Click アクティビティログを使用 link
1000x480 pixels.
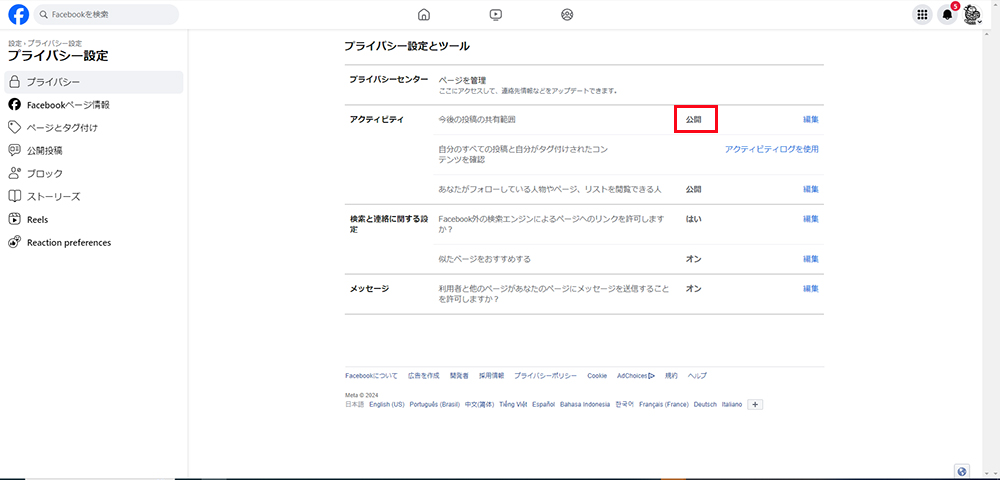[772, 149]
